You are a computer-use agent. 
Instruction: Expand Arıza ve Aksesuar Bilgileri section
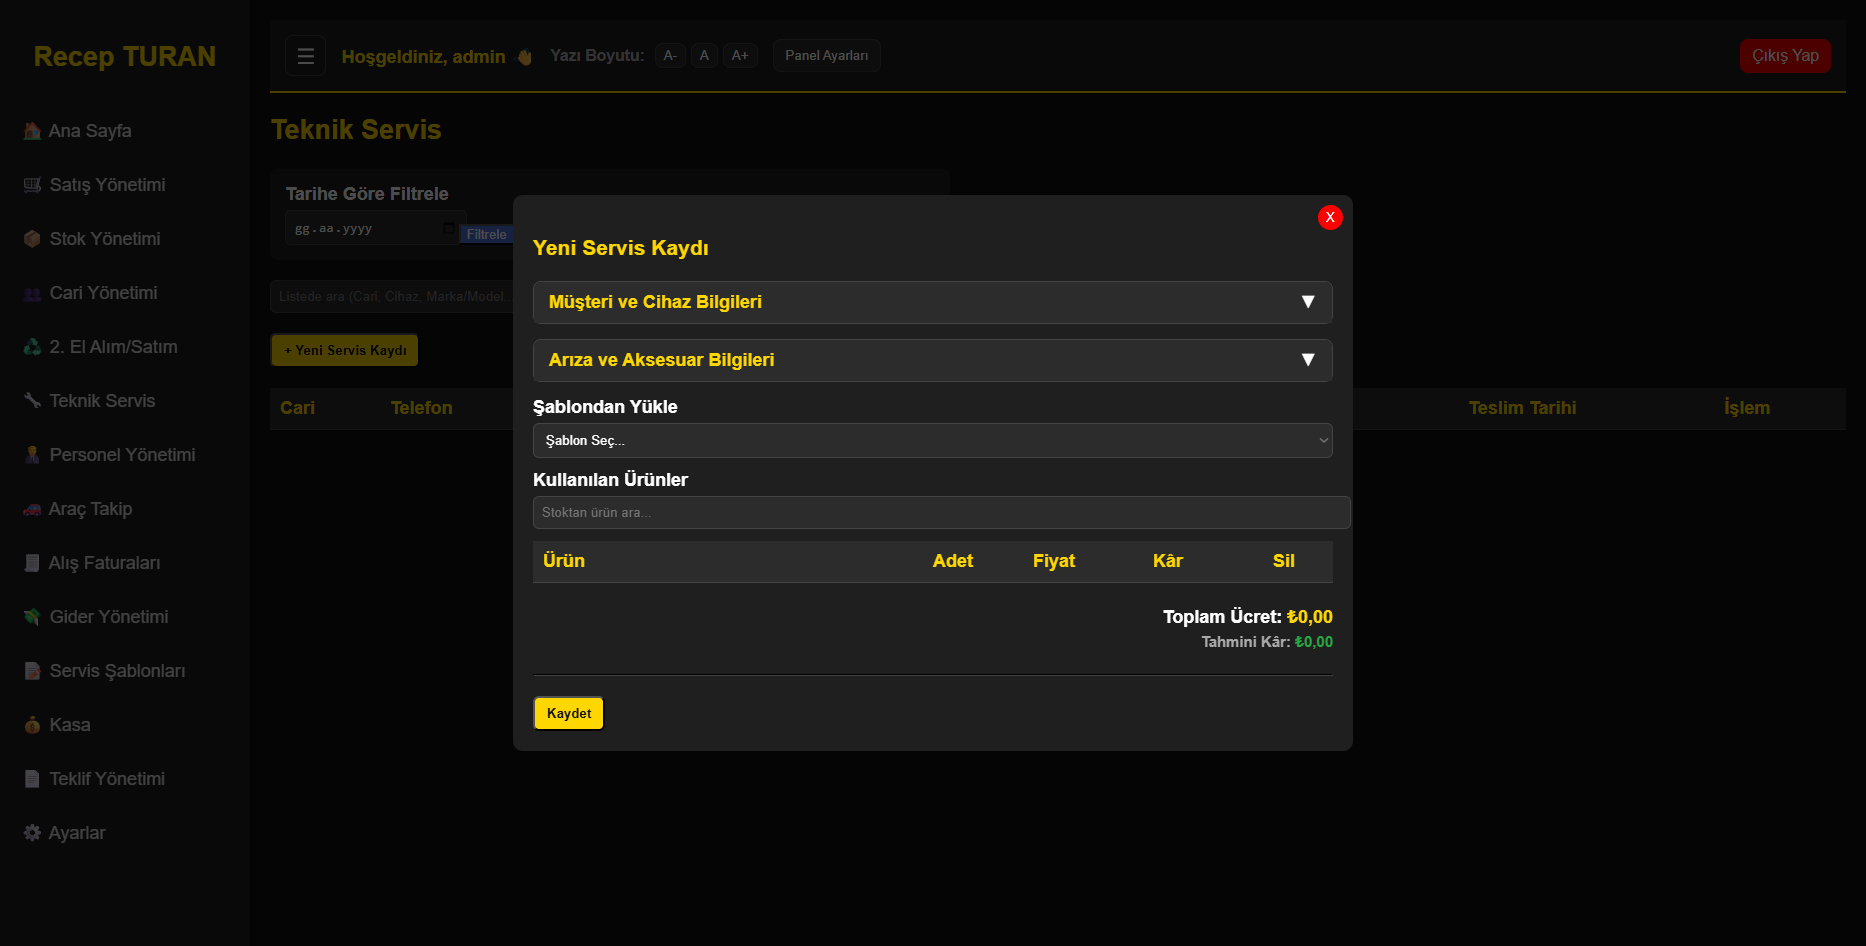click(932, 360)
